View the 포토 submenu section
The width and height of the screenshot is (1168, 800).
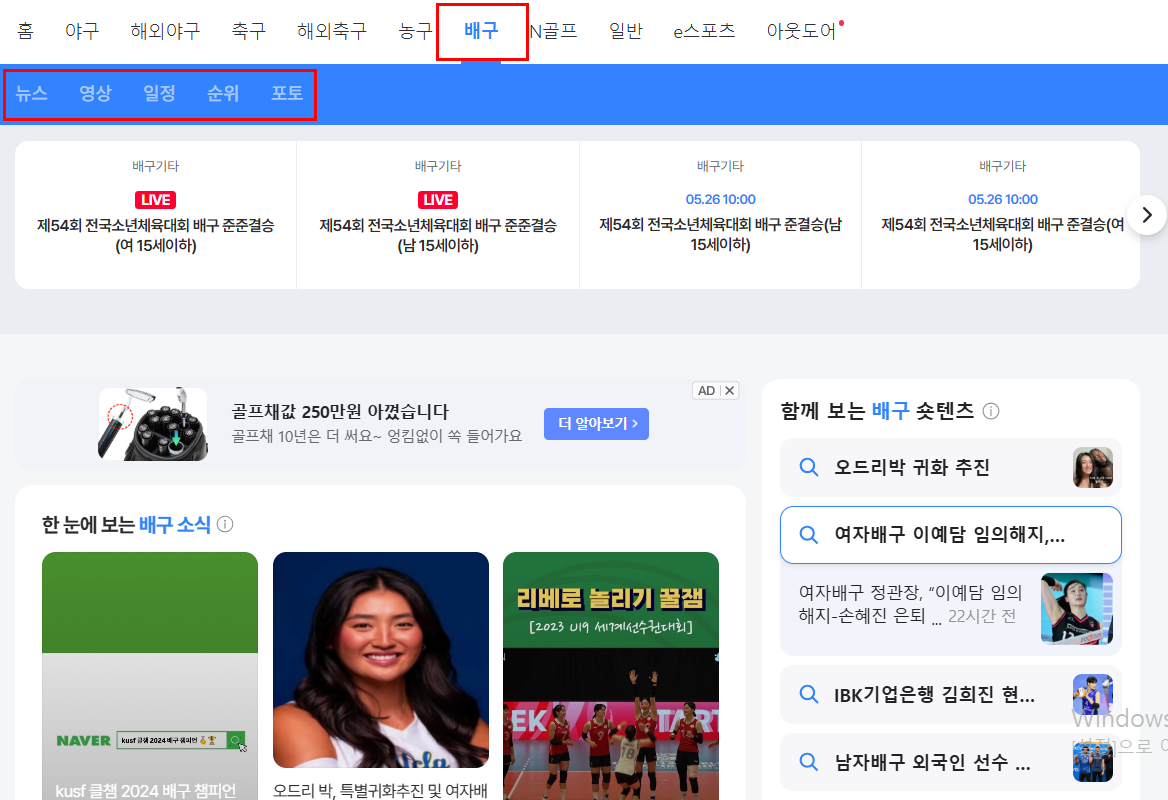[287, 93]
